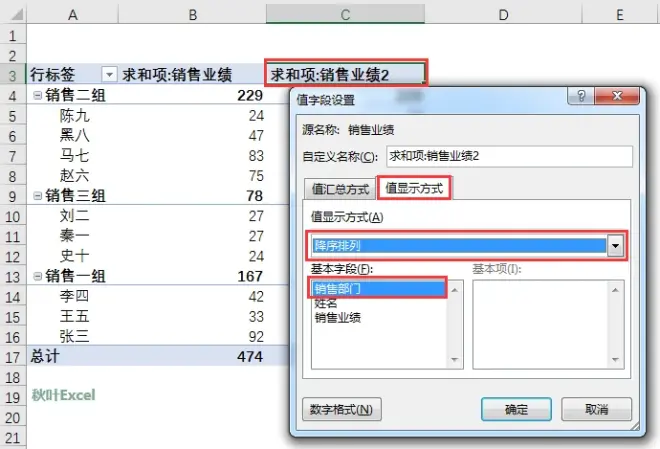
Task: Click the 张三 cell
Action: click(x=74, y=336)
